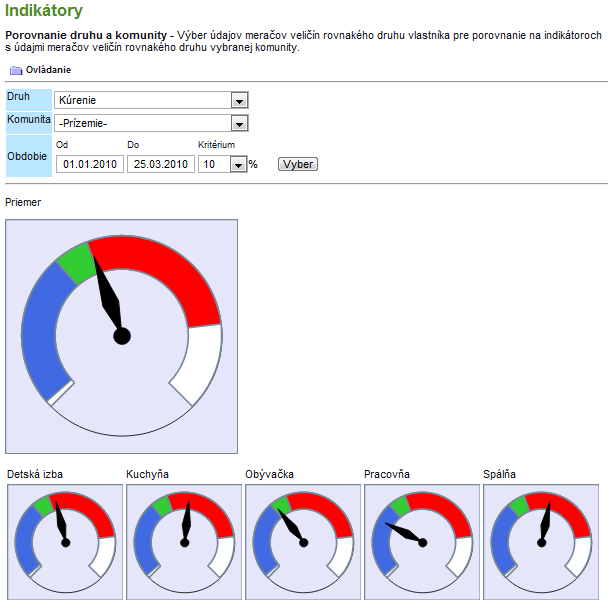Open the Ovládanie control link
Screen dimensions: 608x608
click(x=48, y=71)
